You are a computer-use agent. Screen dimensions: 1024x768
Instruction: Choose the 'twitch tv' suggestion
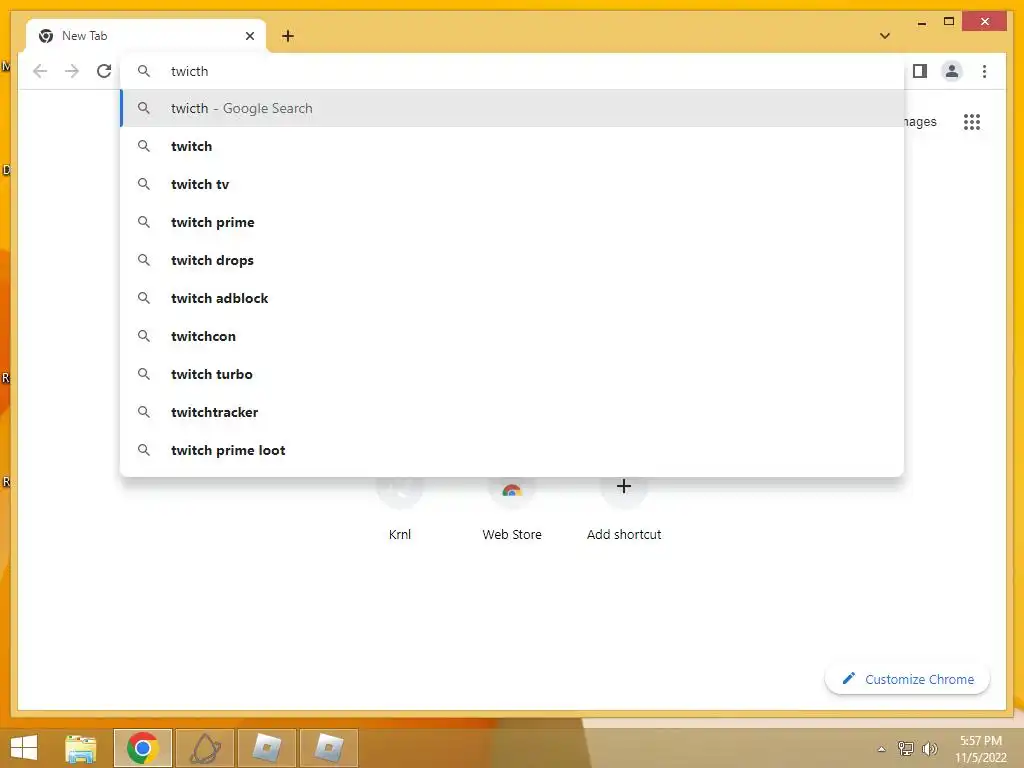[x=513, y=184]
